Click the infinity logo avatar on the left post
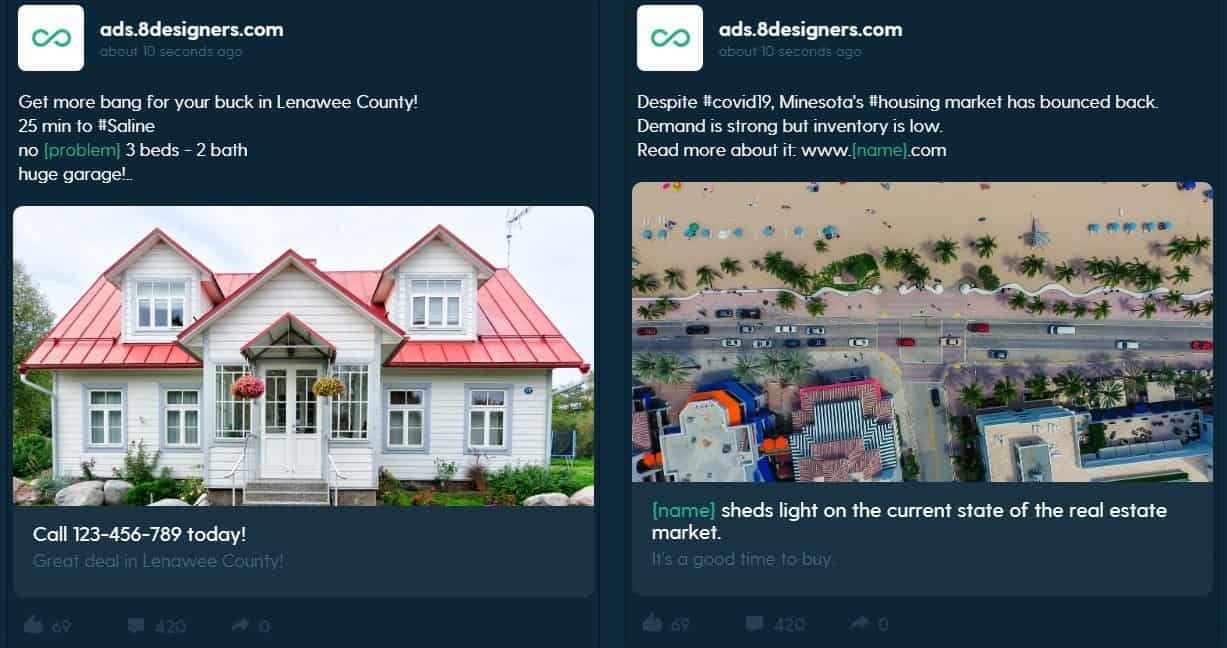Screen dimensions: 1227x648 [x=51, y=38]
